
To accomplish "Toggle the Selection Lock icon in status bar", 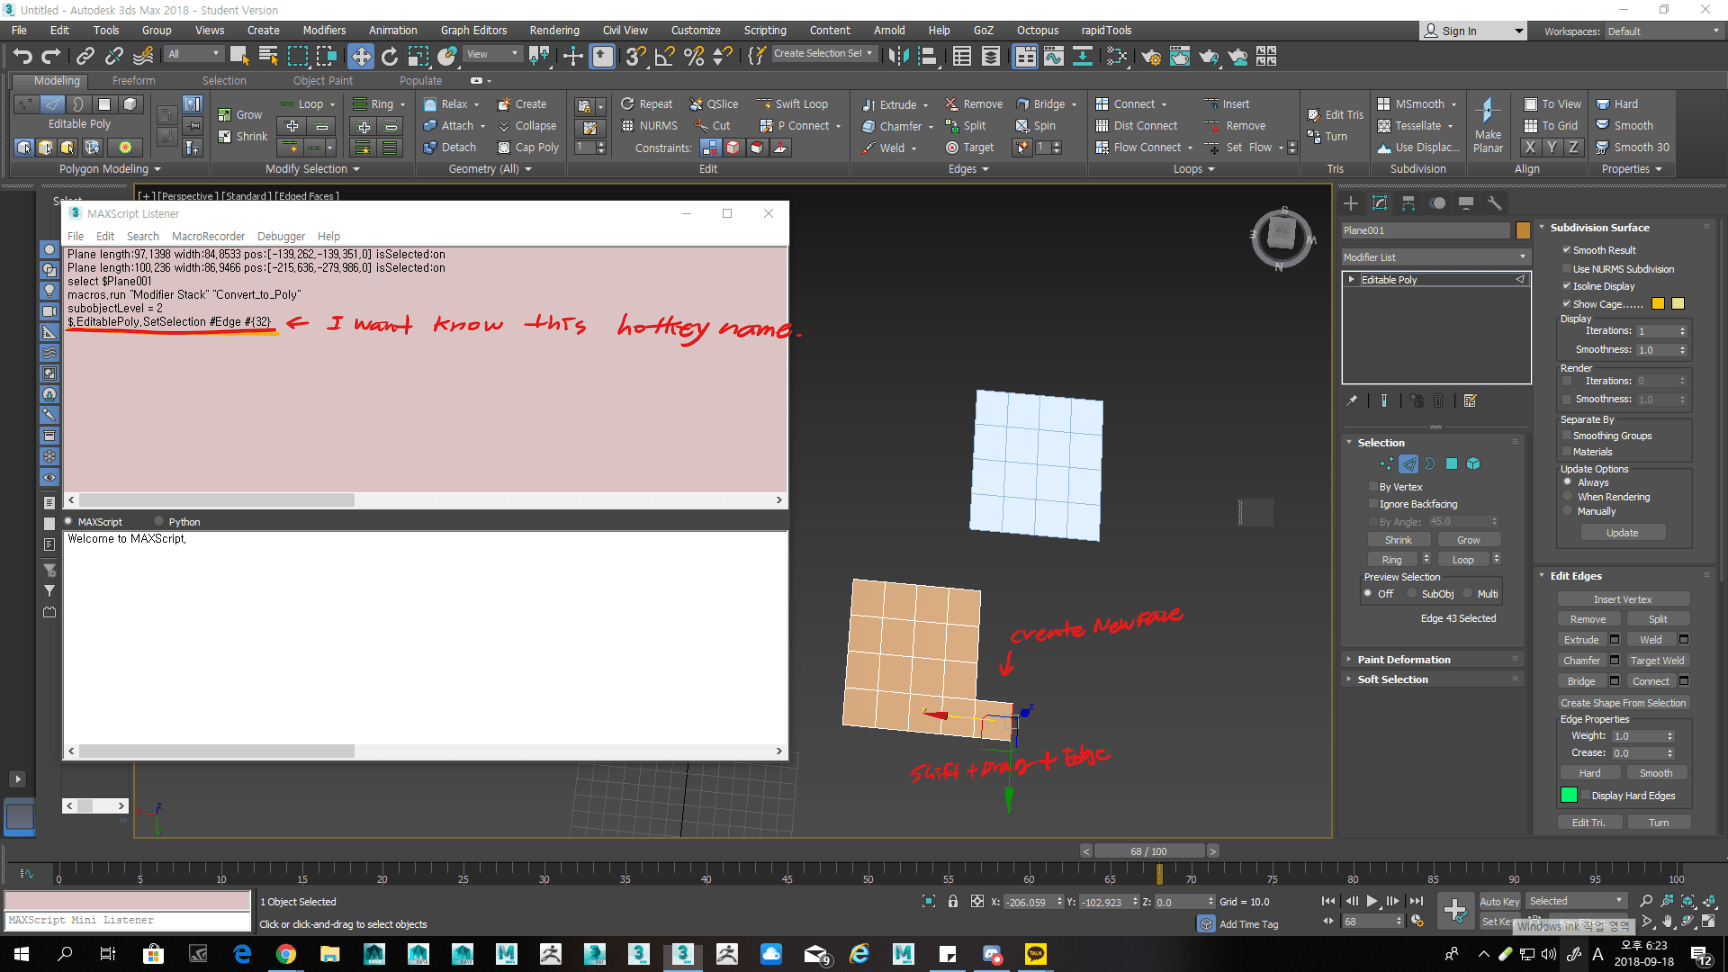I will (953, 902).
